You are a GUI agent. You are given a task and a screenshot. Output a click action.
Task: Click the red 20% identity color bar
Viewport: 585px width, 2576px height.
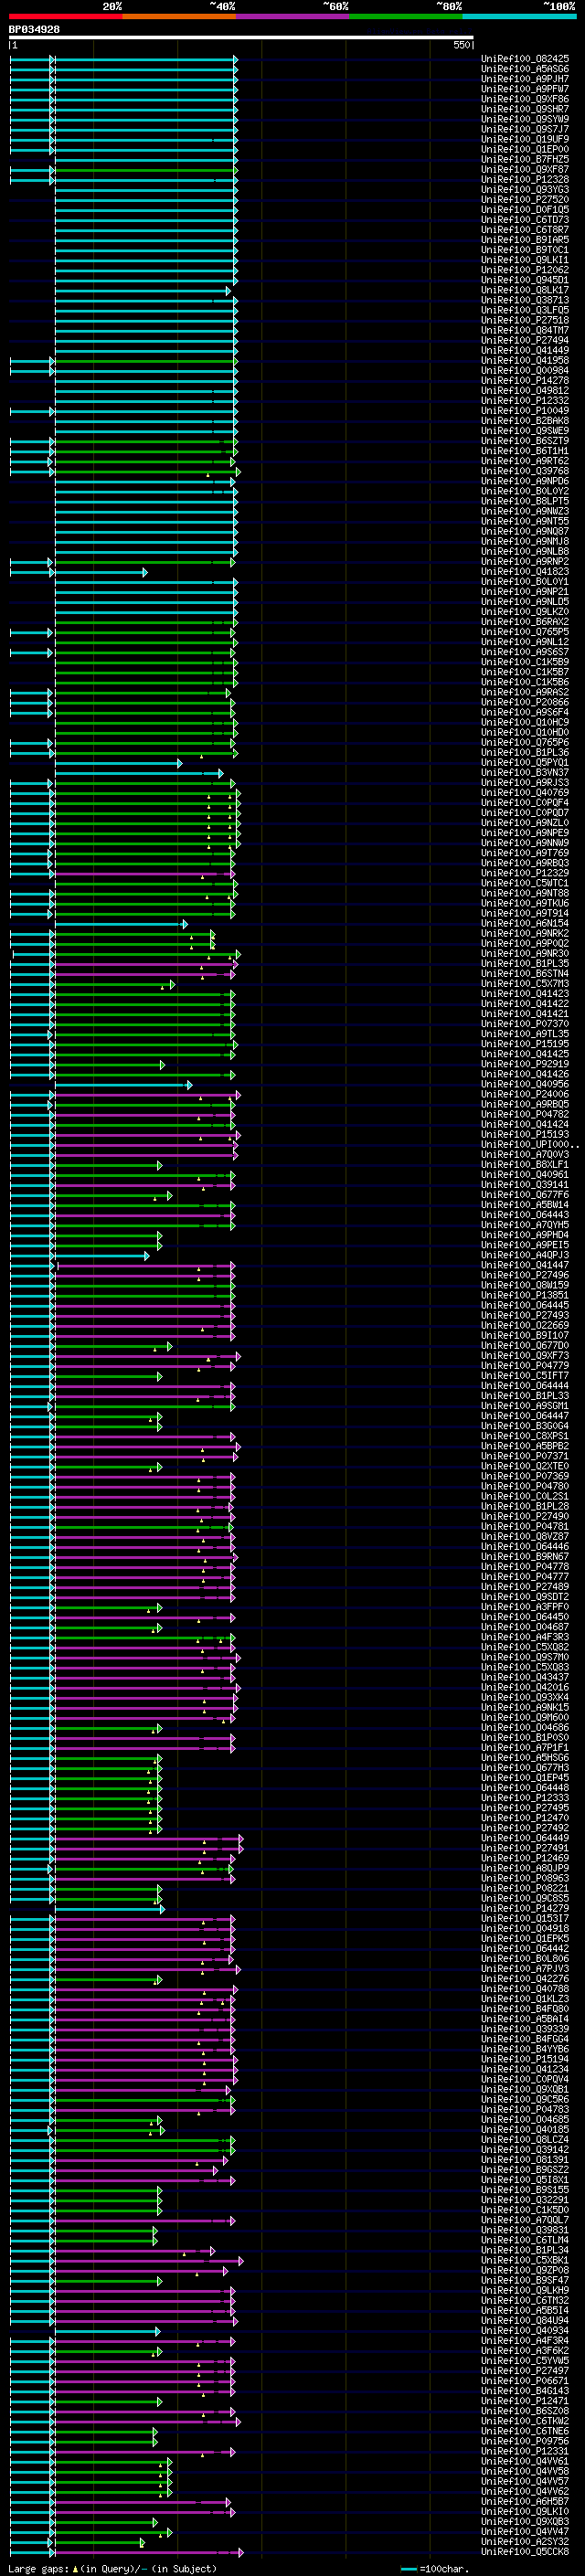[x=65, y=16]
